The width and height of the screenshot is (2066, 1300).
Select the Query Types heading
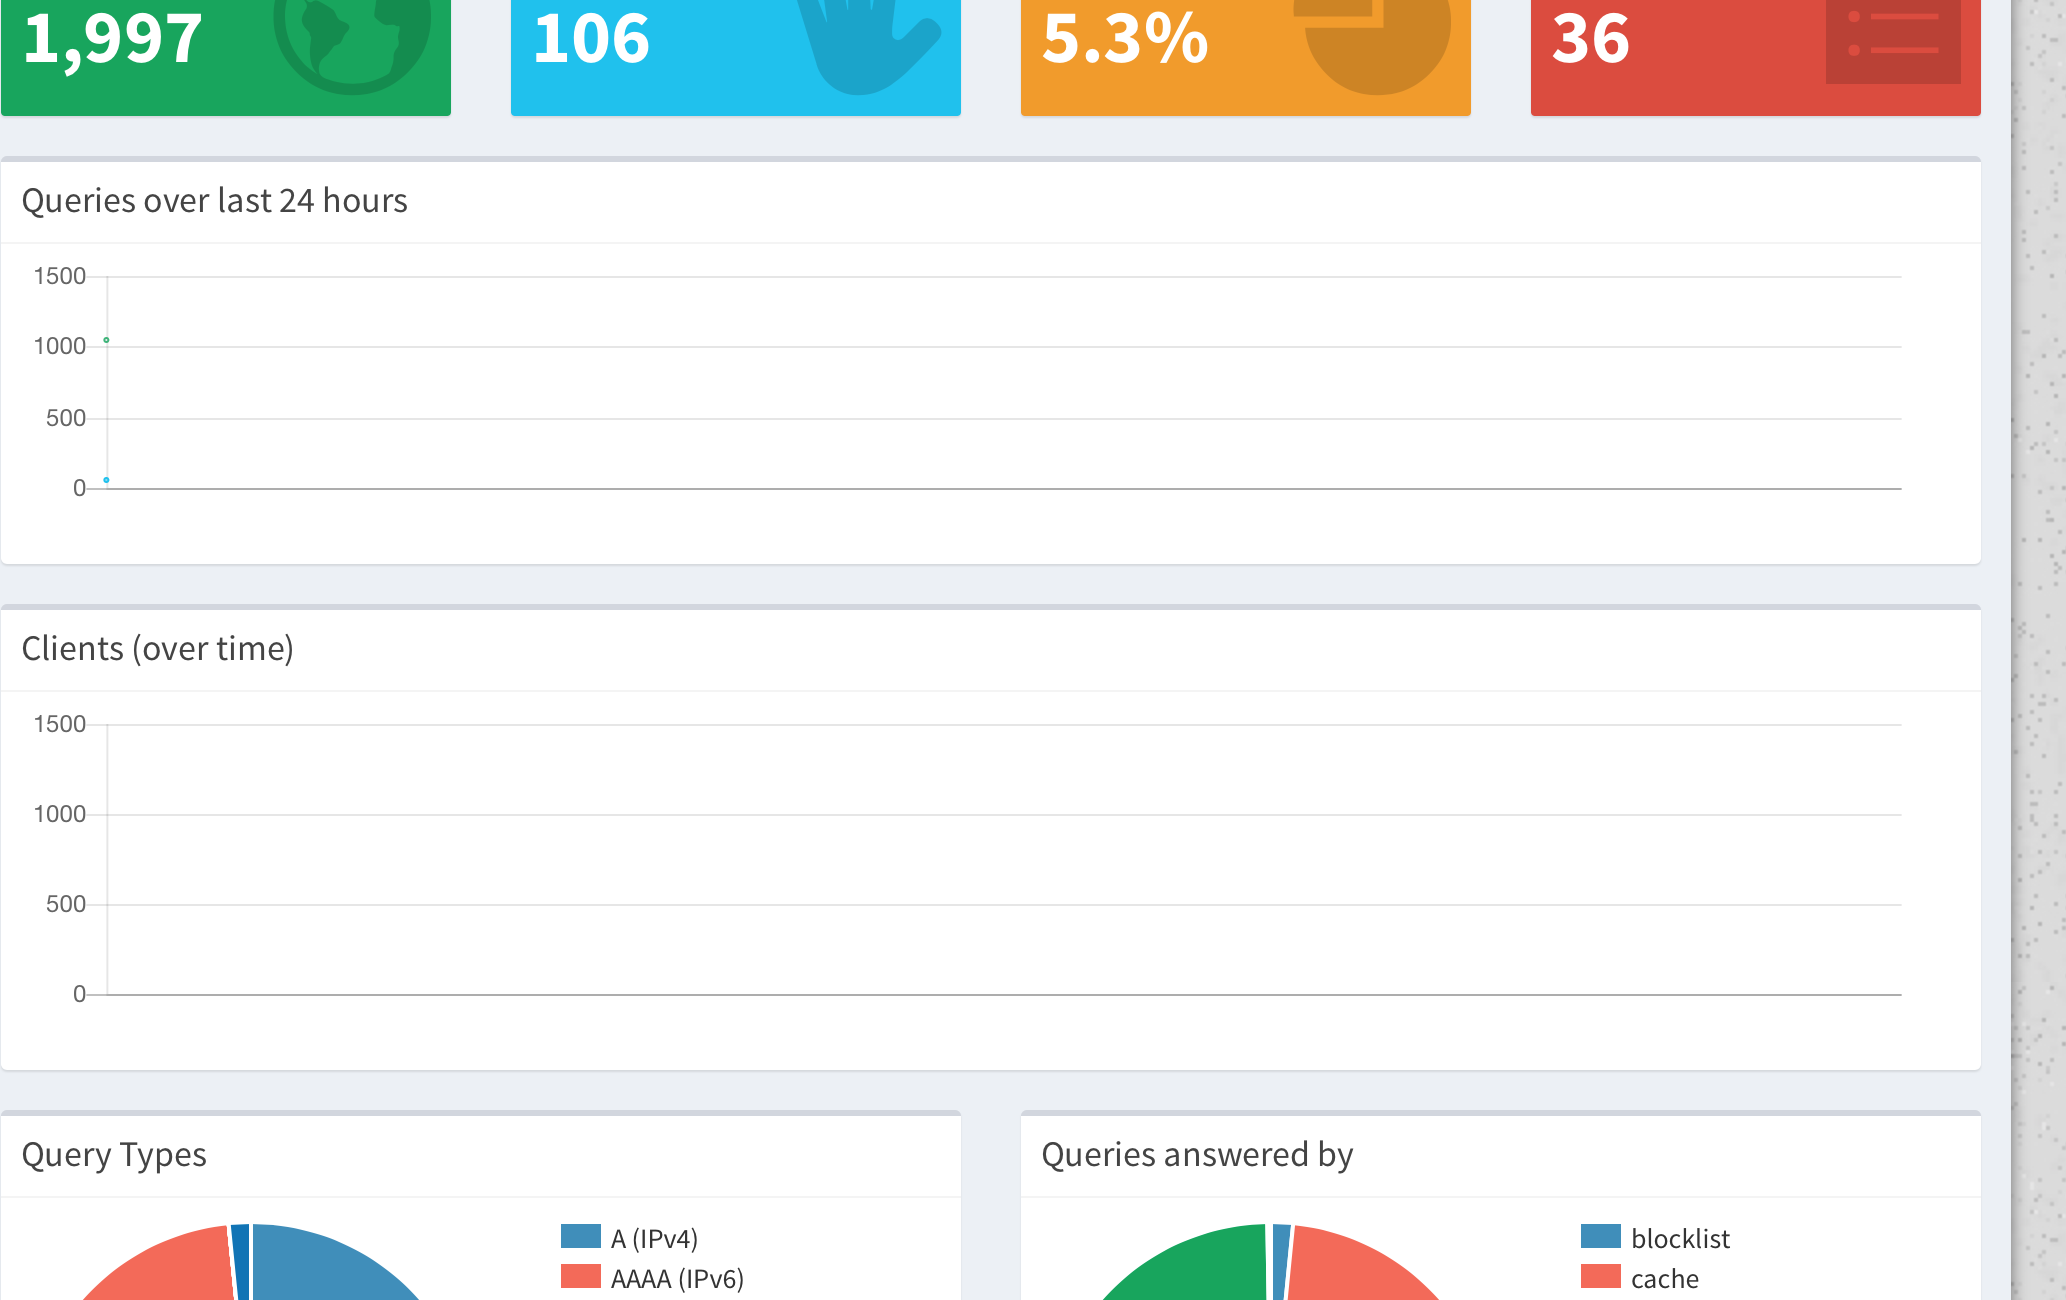[114, 1155]
